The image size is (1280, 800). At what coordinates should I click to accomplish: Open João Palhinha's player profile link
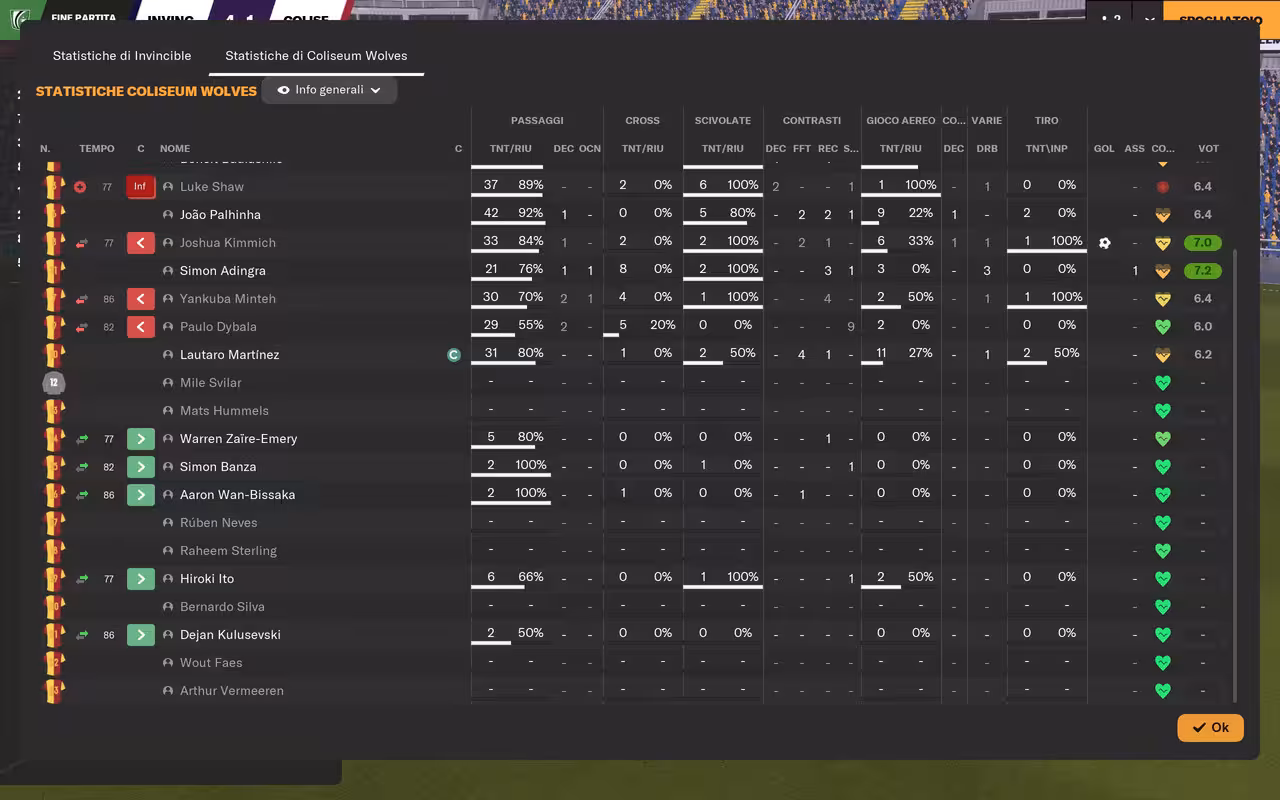220,215
